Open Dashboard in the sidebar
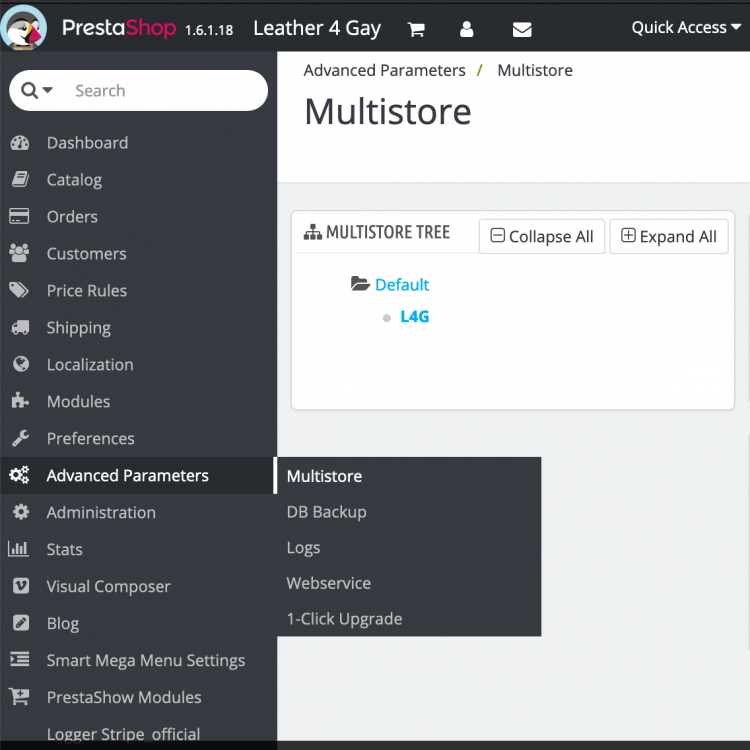Image resolution: width=750 pixels, height=750 pixels. click(88, 143)
